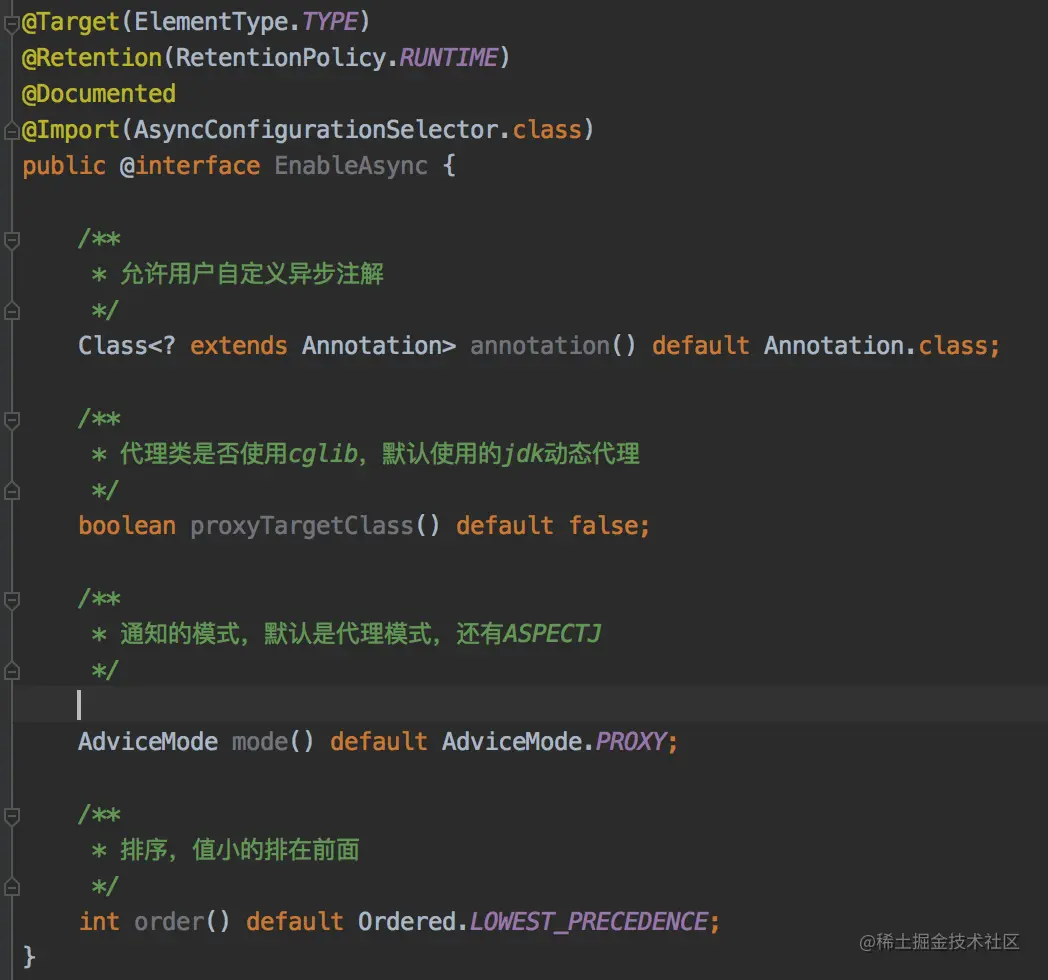
Task: Click fold end marker of the cglib comment
Action: (x=11, y=491)
